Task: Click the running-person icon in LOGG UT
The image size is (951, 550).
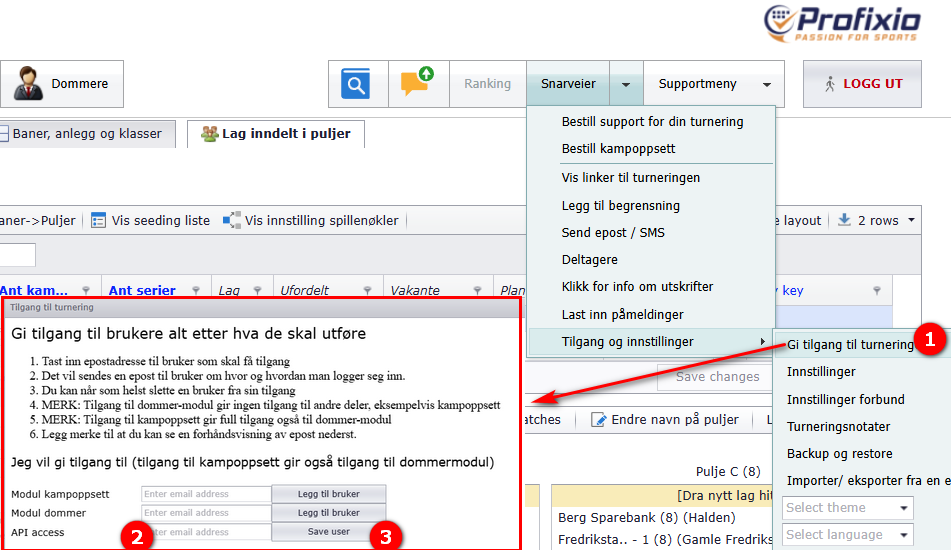Action: [830, 84]
